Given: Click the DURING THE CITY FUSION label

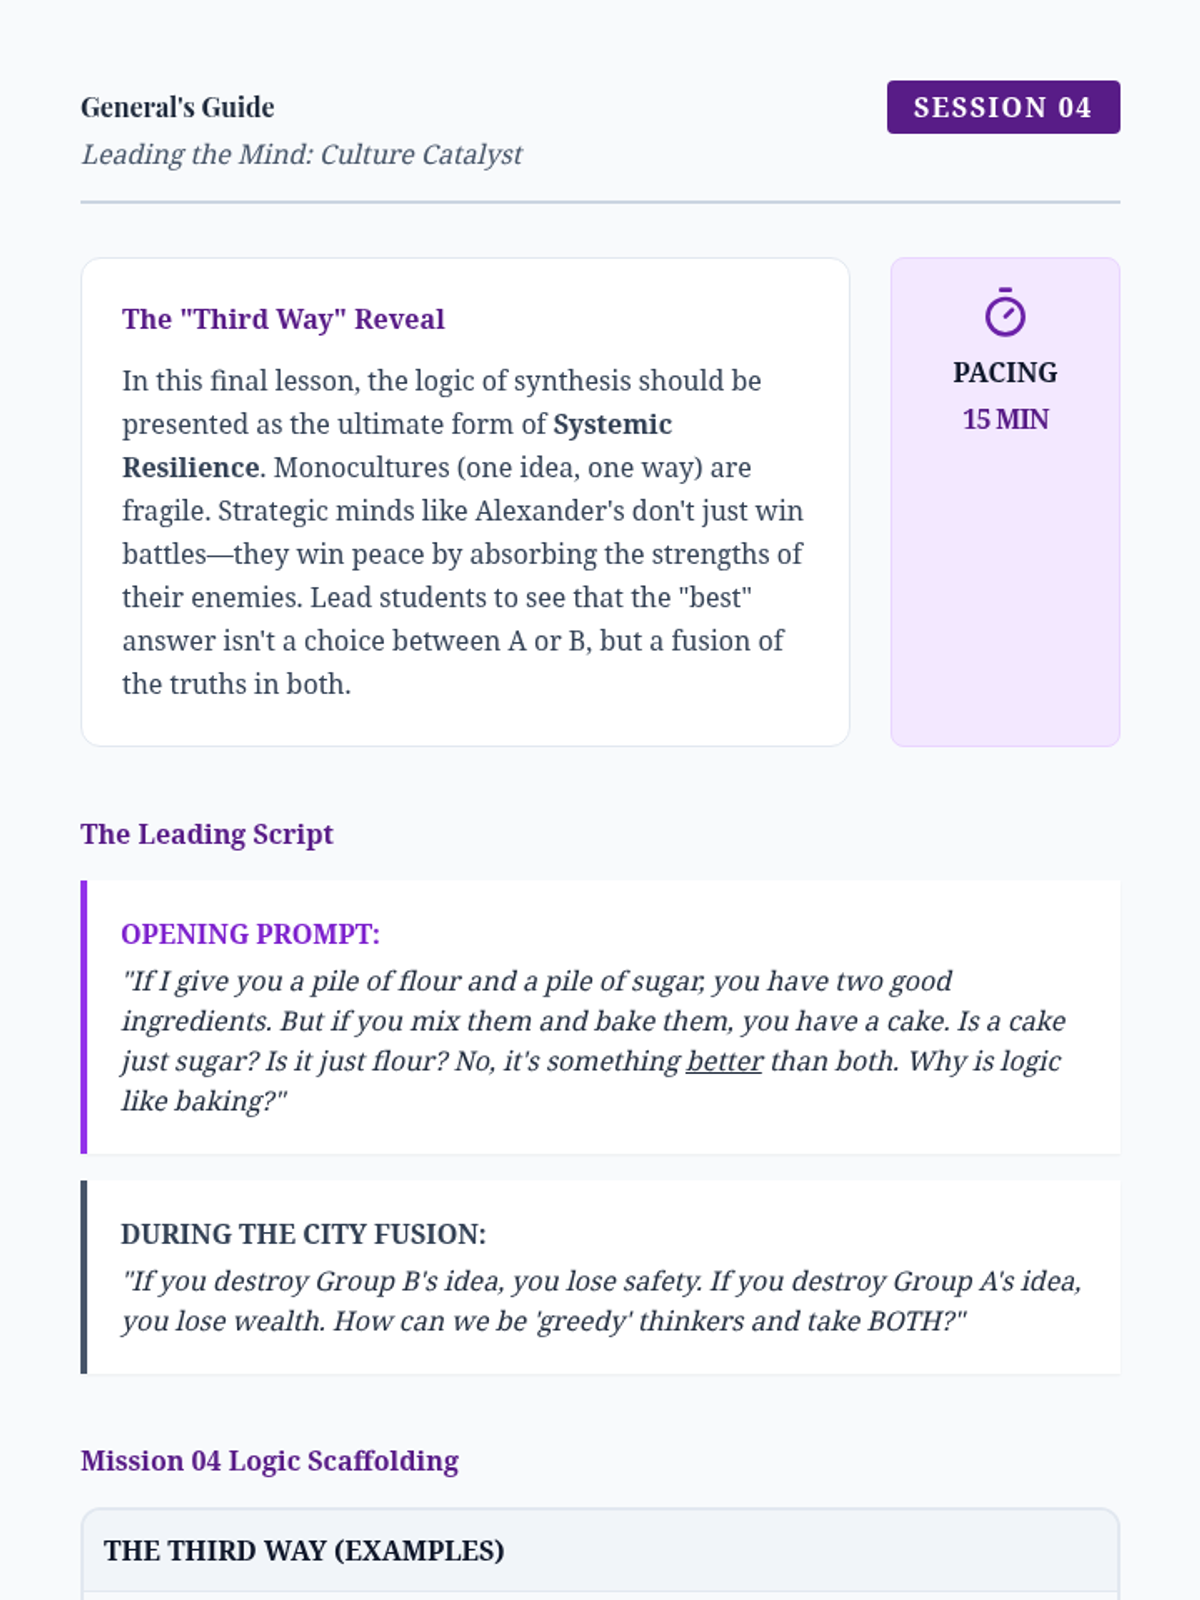Looking at the screenshot, I should pyautogui.click(x=303, y=1234).
